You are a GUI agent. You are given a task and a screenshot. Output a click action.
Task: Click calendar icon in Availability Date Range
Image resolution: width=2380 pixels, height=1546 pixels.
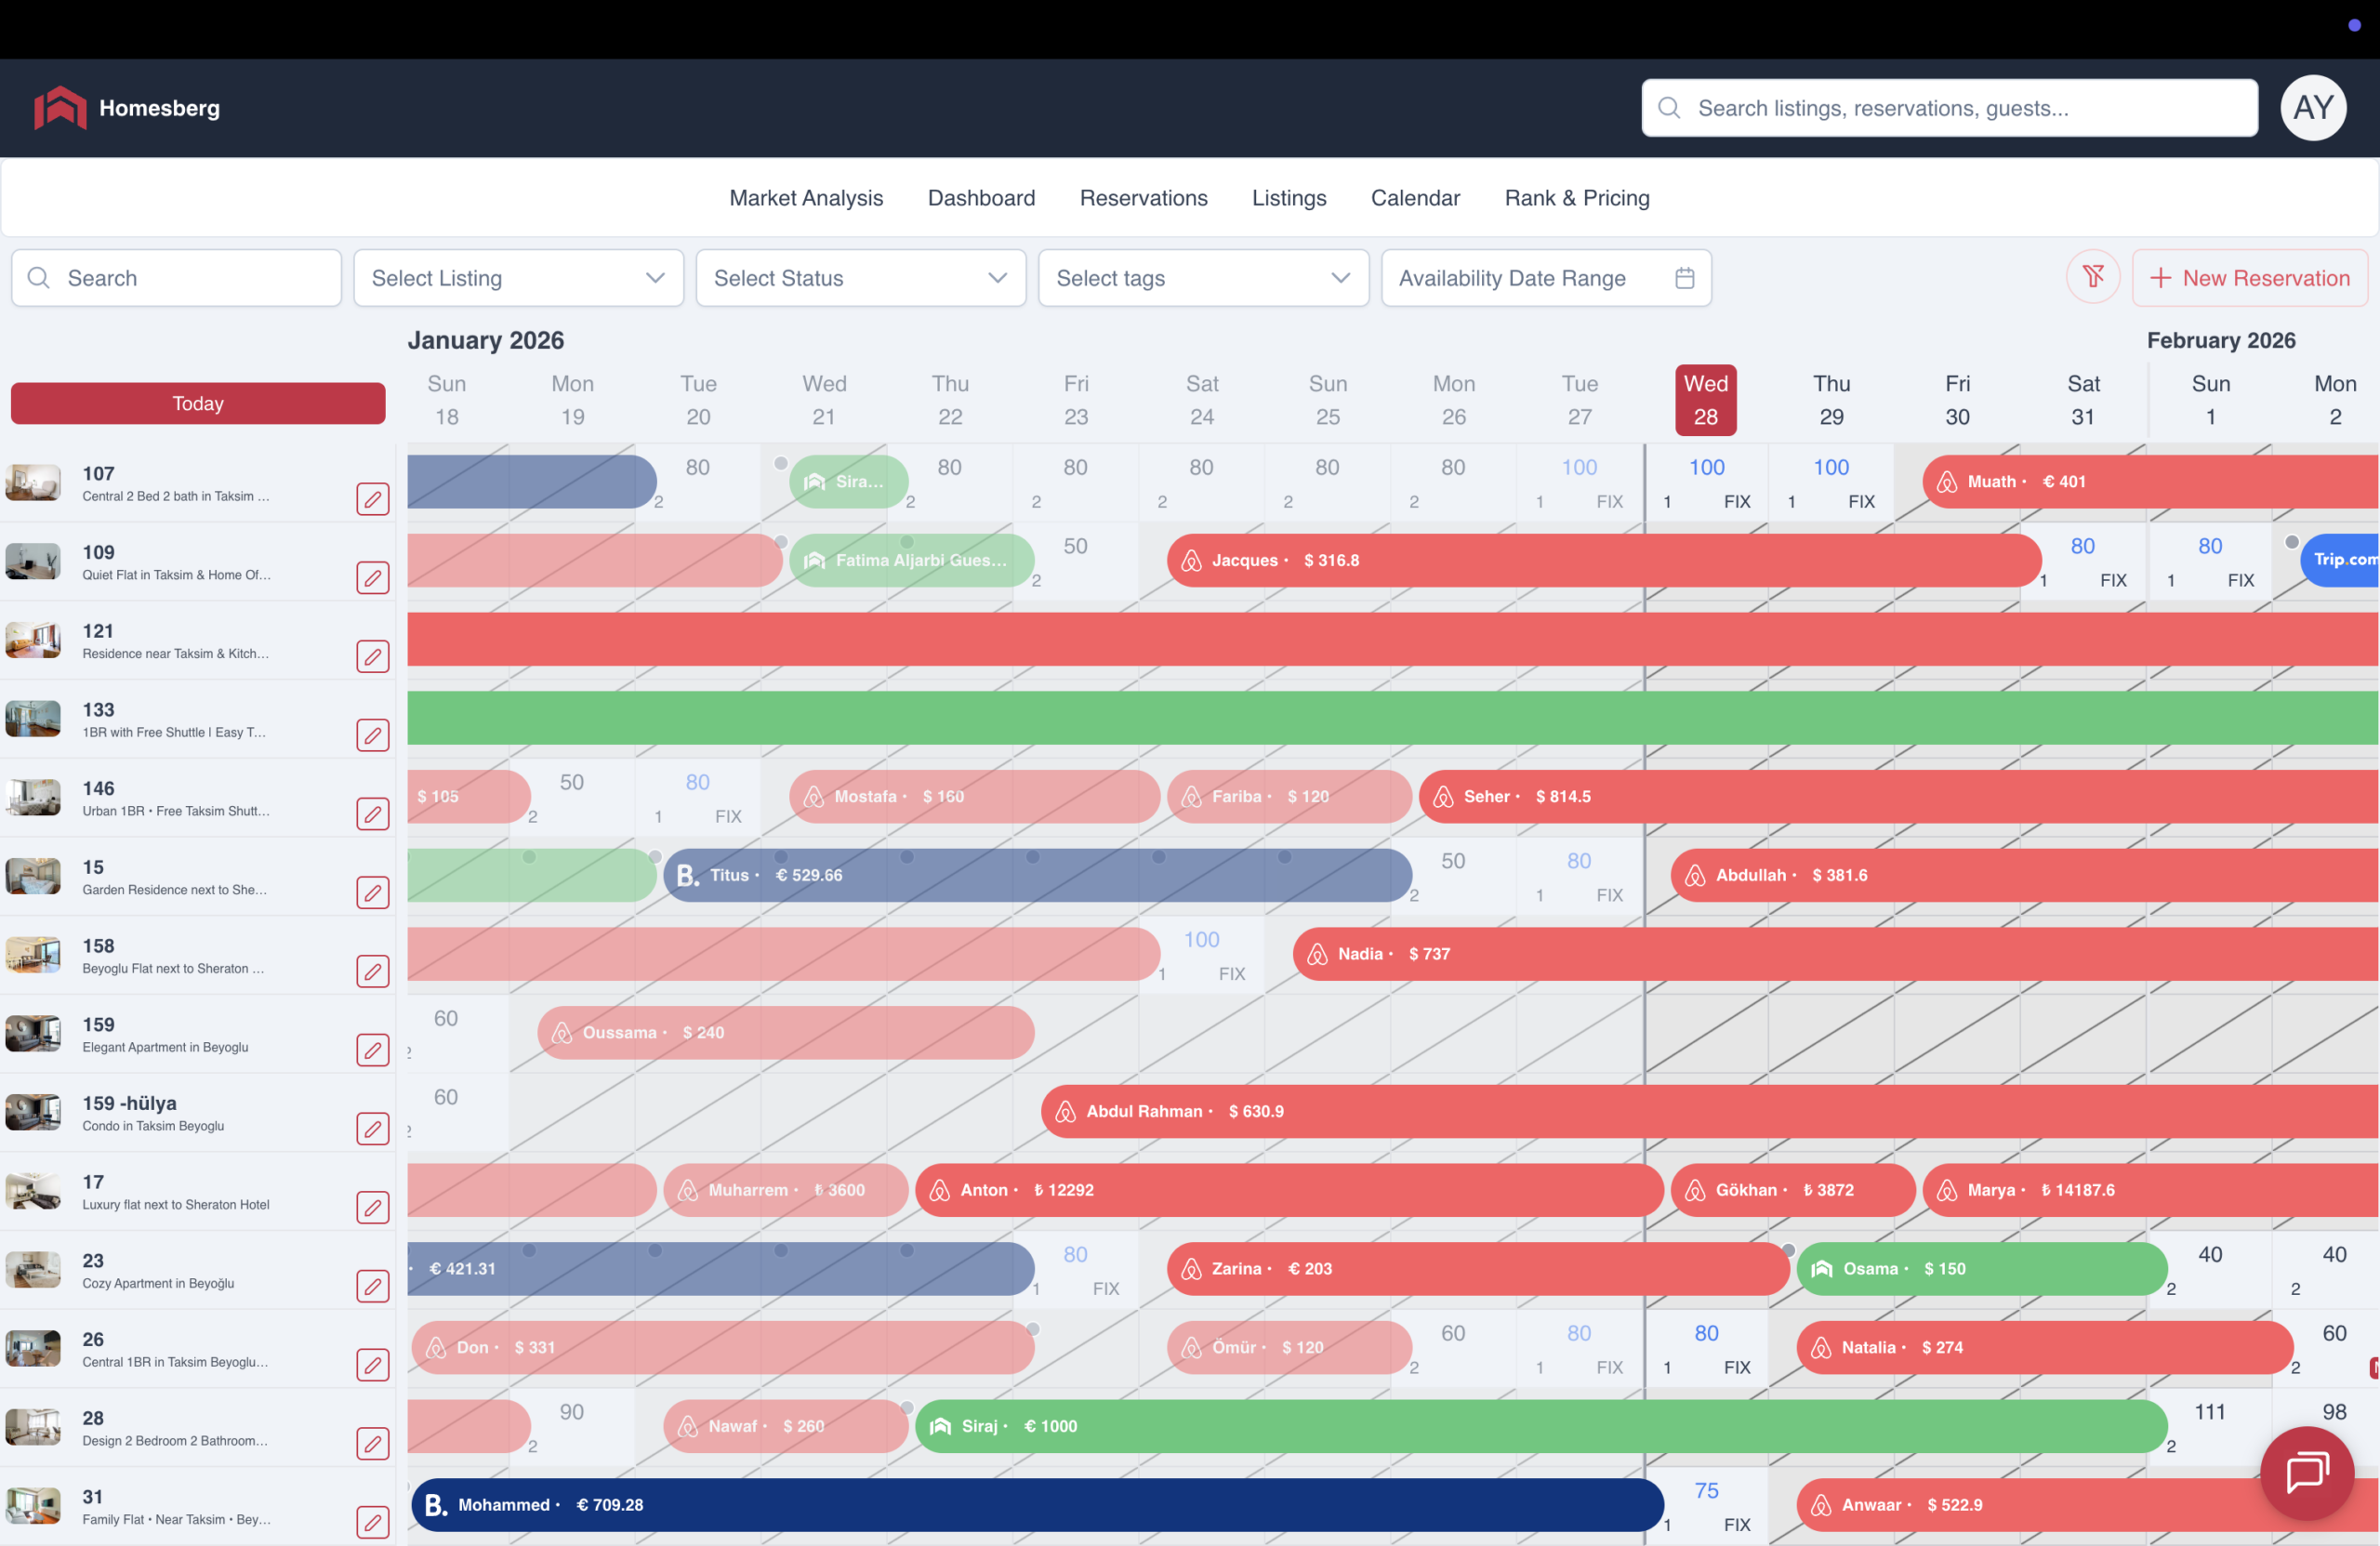pyautogui.click(x=1684, y=278)
